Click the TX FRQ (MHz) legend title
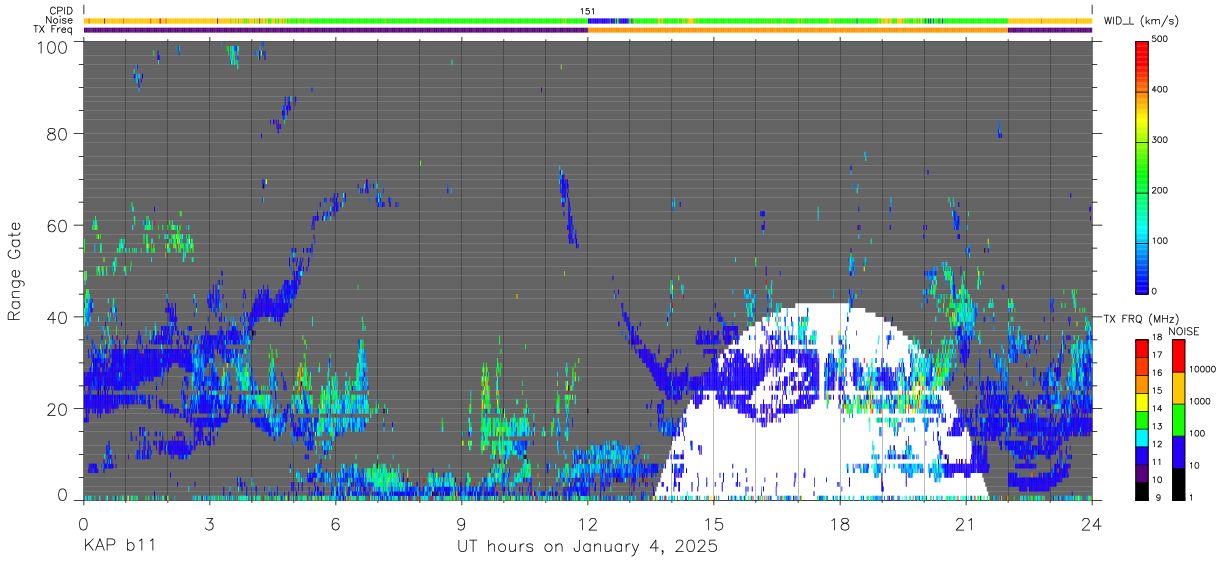Viewport: 1228px width, 567px height. point(1141,318)
